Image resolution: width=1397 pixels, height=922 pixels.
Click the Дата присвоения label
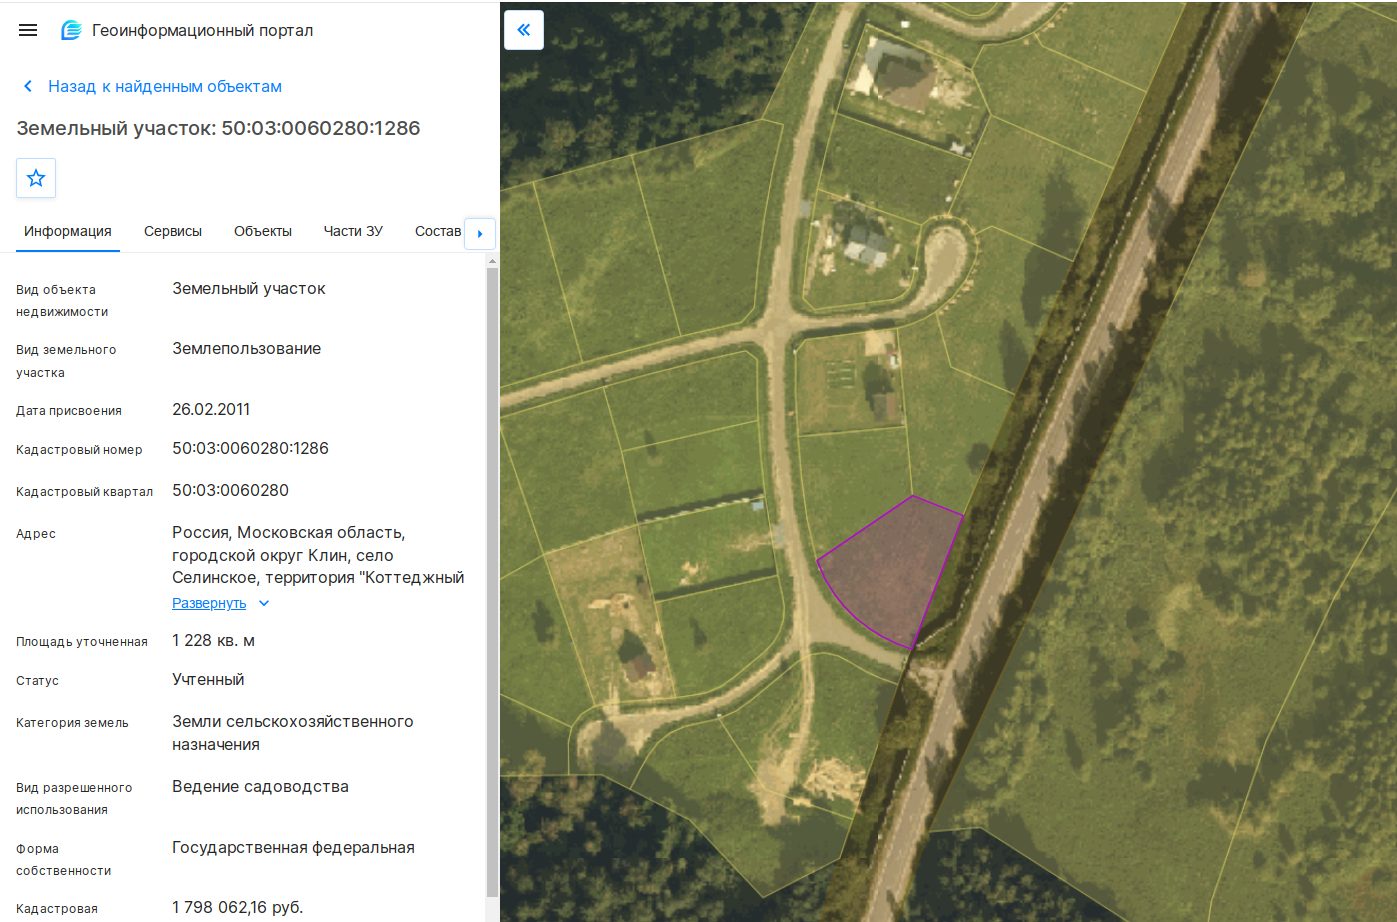point(69,411)
